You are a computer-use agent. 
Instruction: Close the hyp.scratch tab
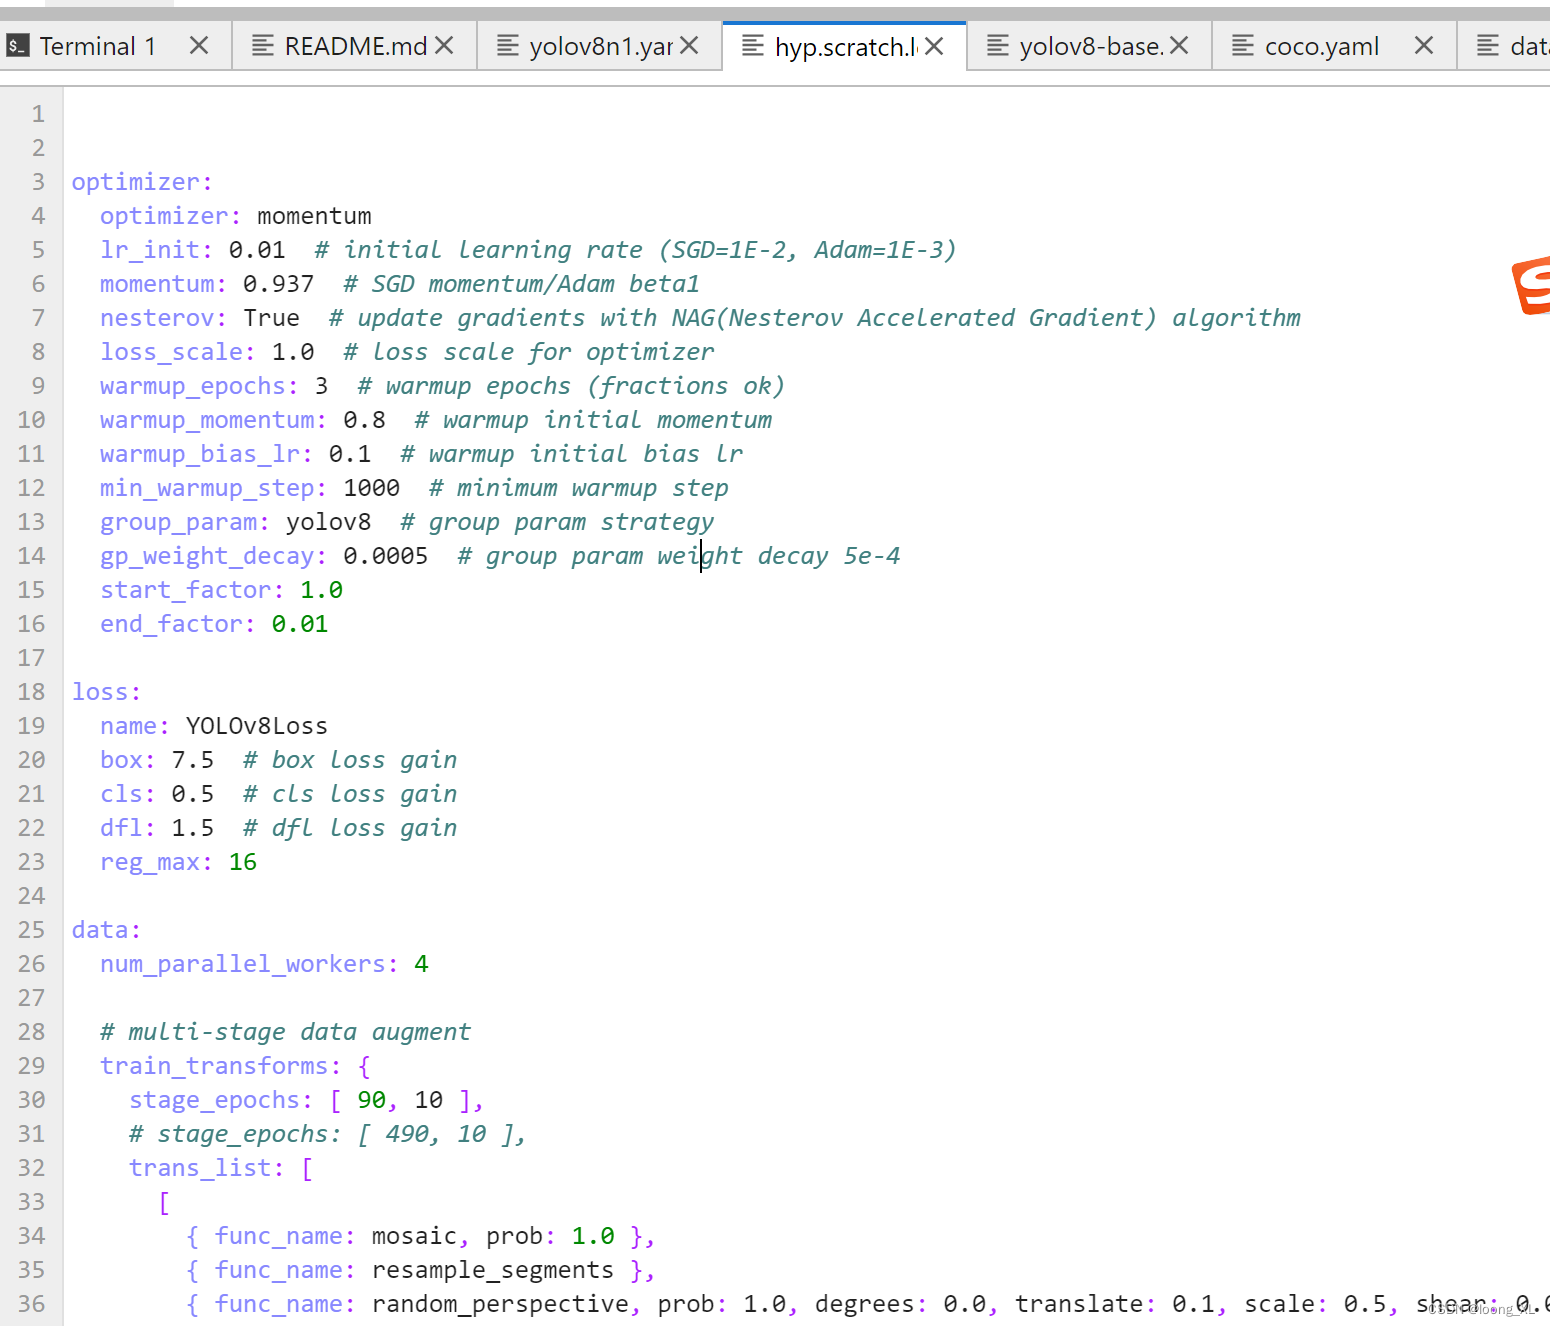click(934, 46)
